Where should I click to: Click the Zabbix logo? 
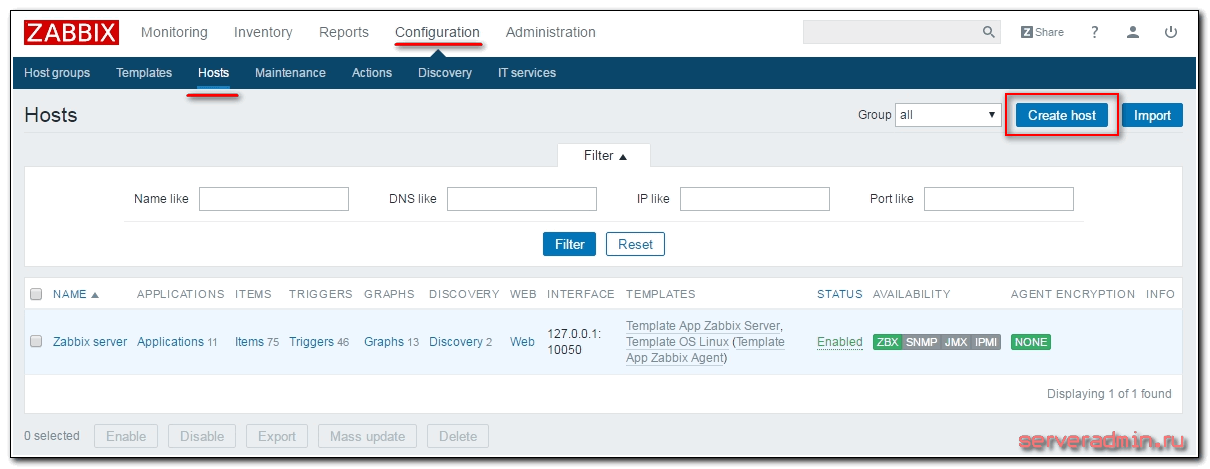(71, 32)
